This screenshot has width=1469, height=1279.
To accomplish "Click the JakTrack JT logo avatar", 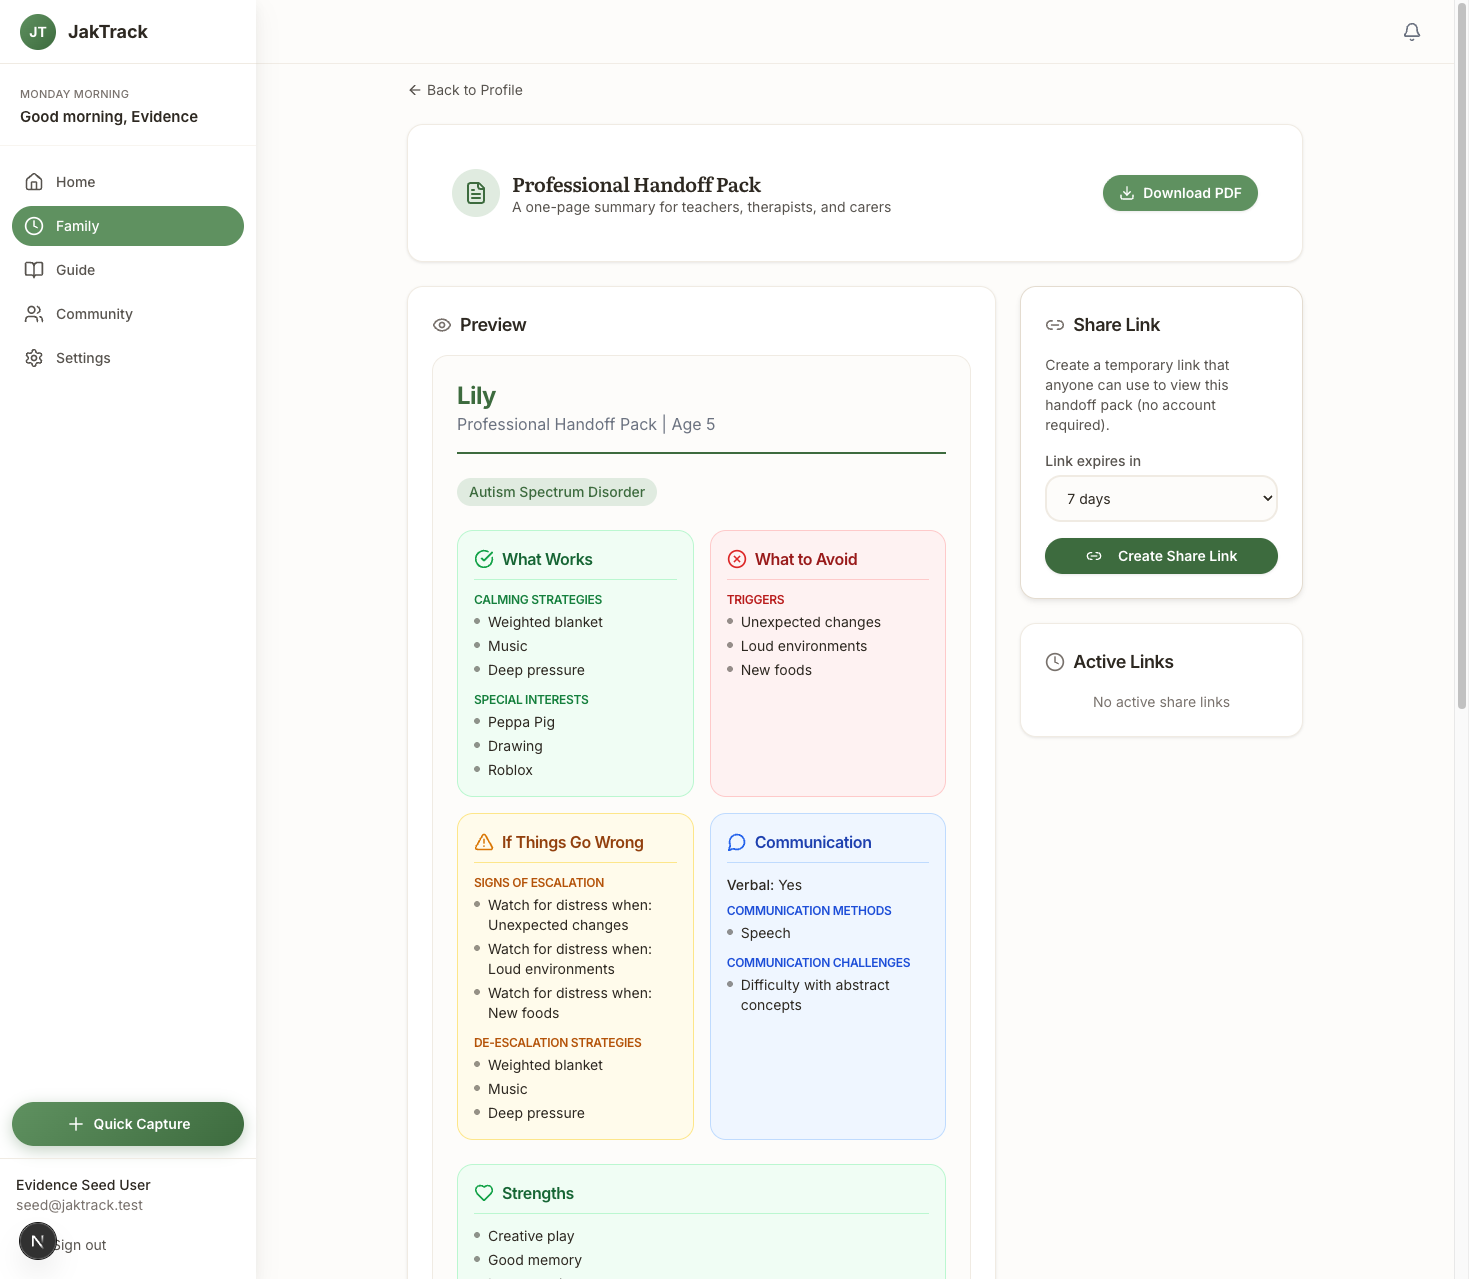I will [38, 32].
